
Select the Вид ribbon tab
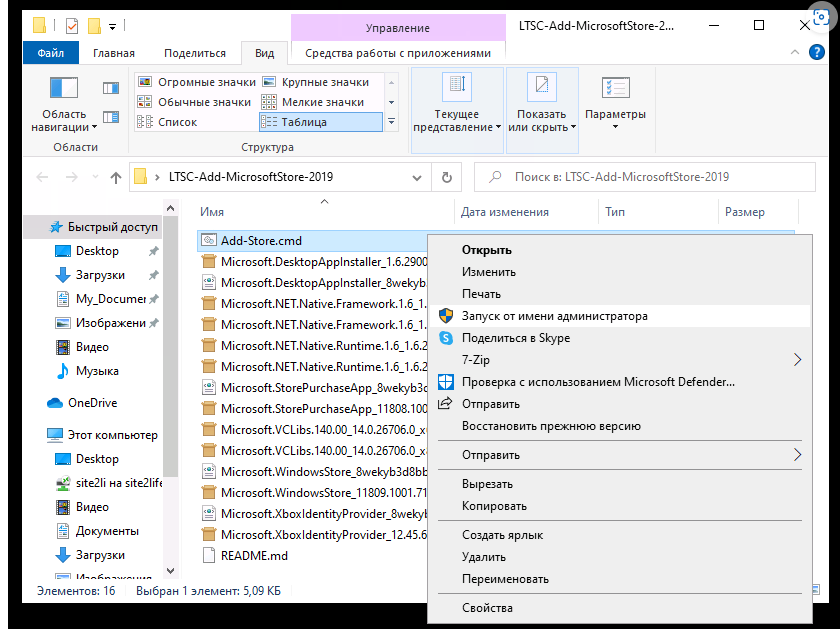click(x=265, y=53)
